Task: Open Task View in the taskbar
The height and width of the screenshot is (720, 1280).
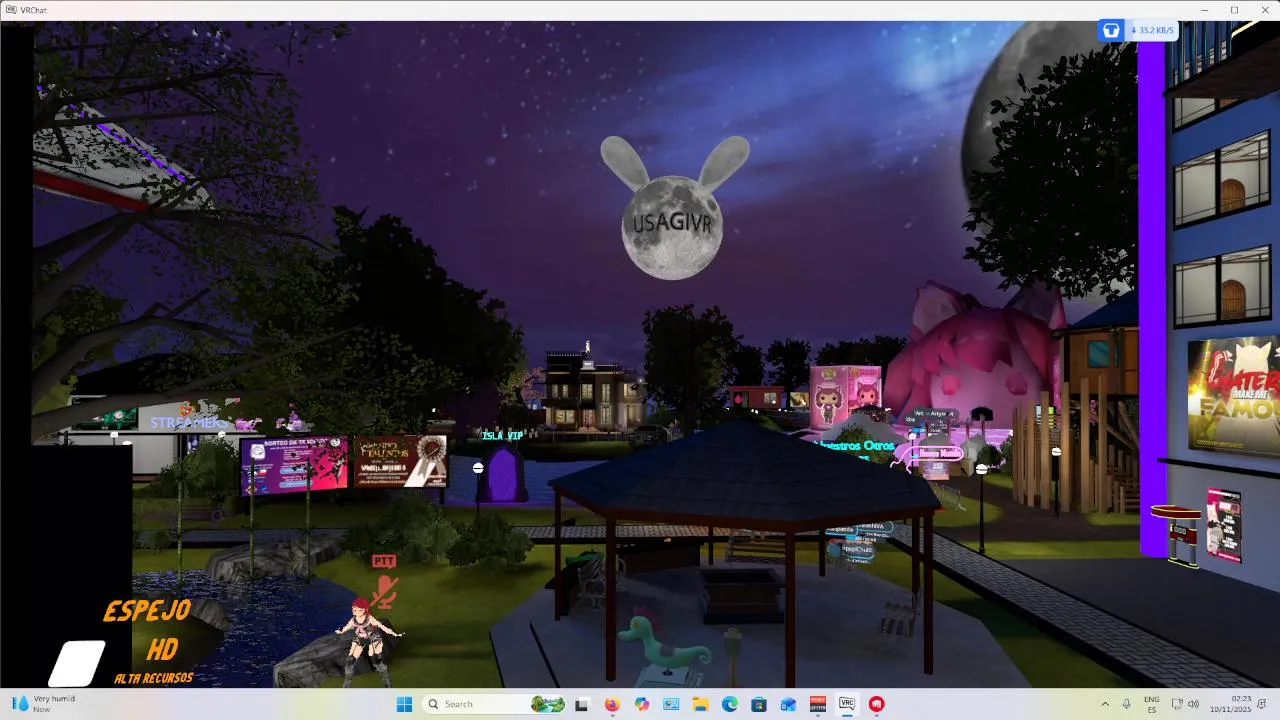Action: coord(582,704)
